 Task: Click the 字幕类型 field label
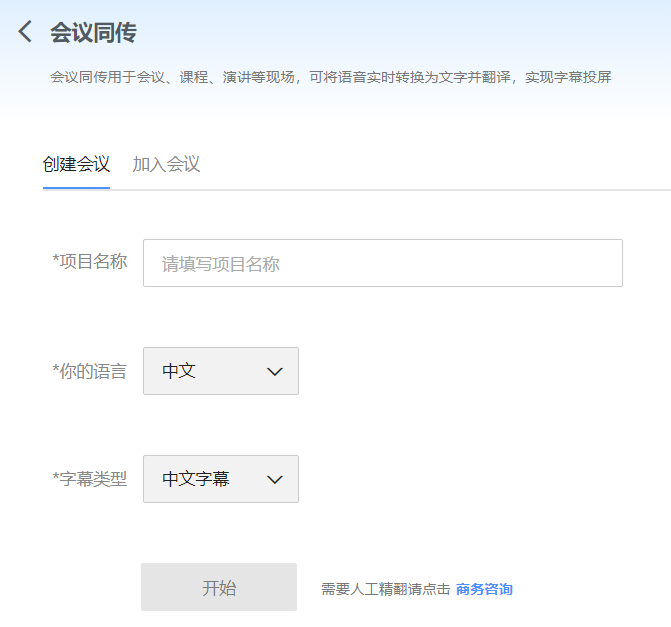click(x=93, y=479)
